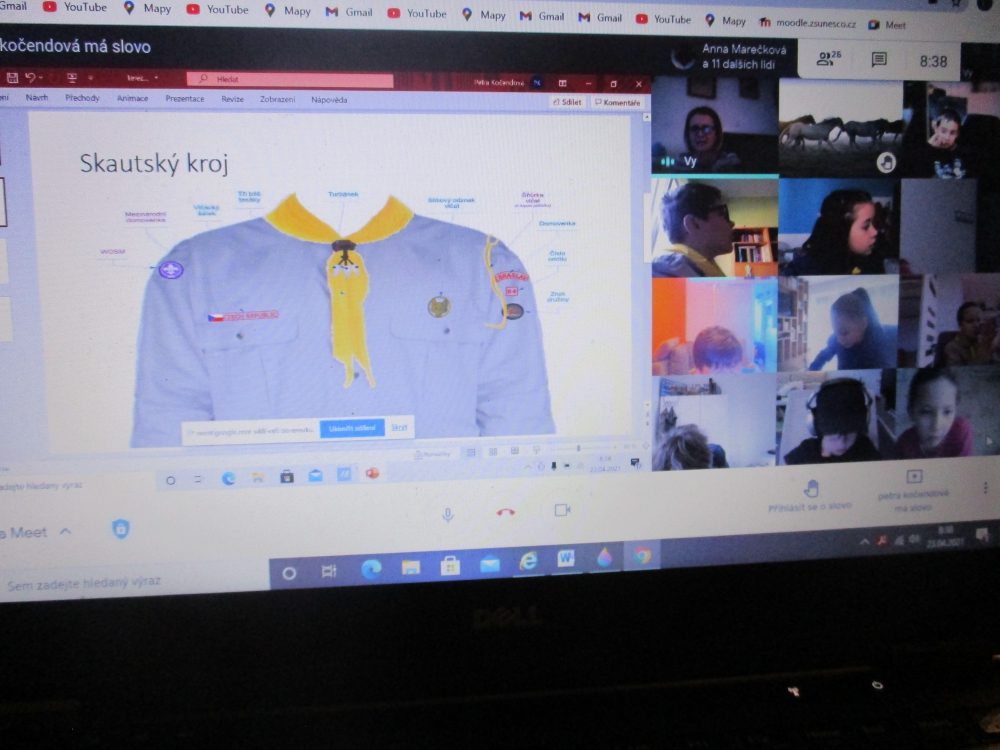Click the moodle.zsunesco.cz bookmark
Image resolution: width=1000 pixels, height=750 pixels.
(807, 23)
